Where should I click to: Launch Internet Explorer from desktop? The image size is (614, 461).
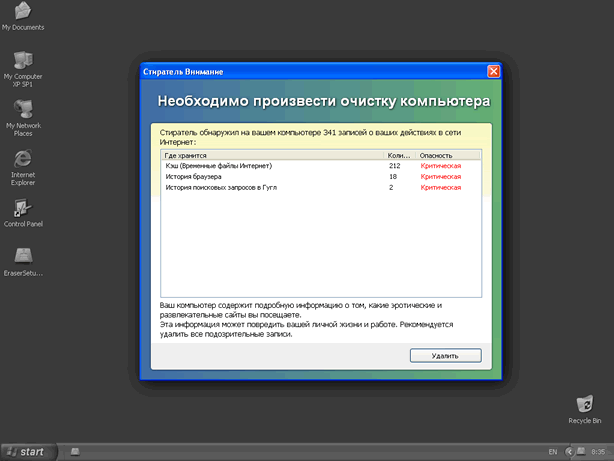(22, 159)
